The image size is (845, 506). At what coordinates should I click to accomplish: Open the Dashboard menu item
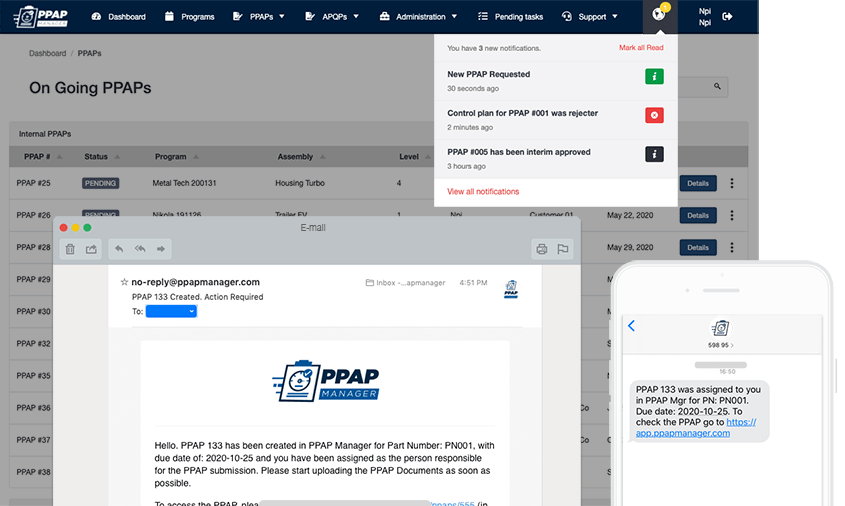(119, 17)
